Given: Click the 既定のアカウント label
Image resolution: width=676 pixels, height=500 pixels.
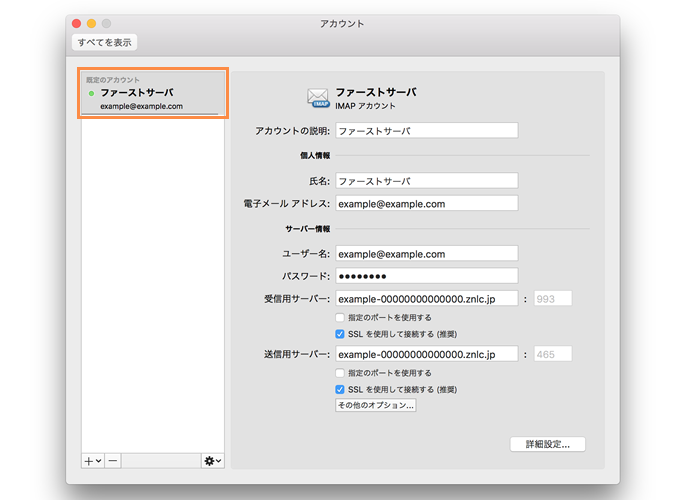Looking at the screenshot, I should [x=113, y=80].
